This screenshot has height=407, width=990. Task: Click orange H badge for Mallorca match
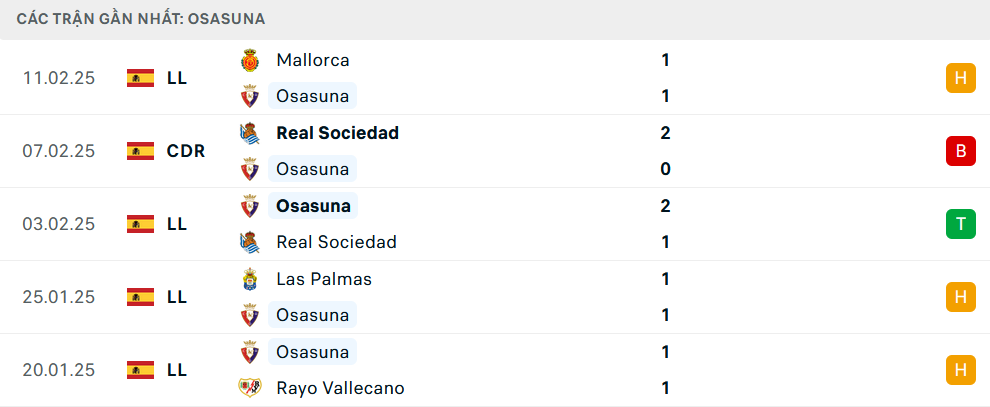click(x=960, y=78)
